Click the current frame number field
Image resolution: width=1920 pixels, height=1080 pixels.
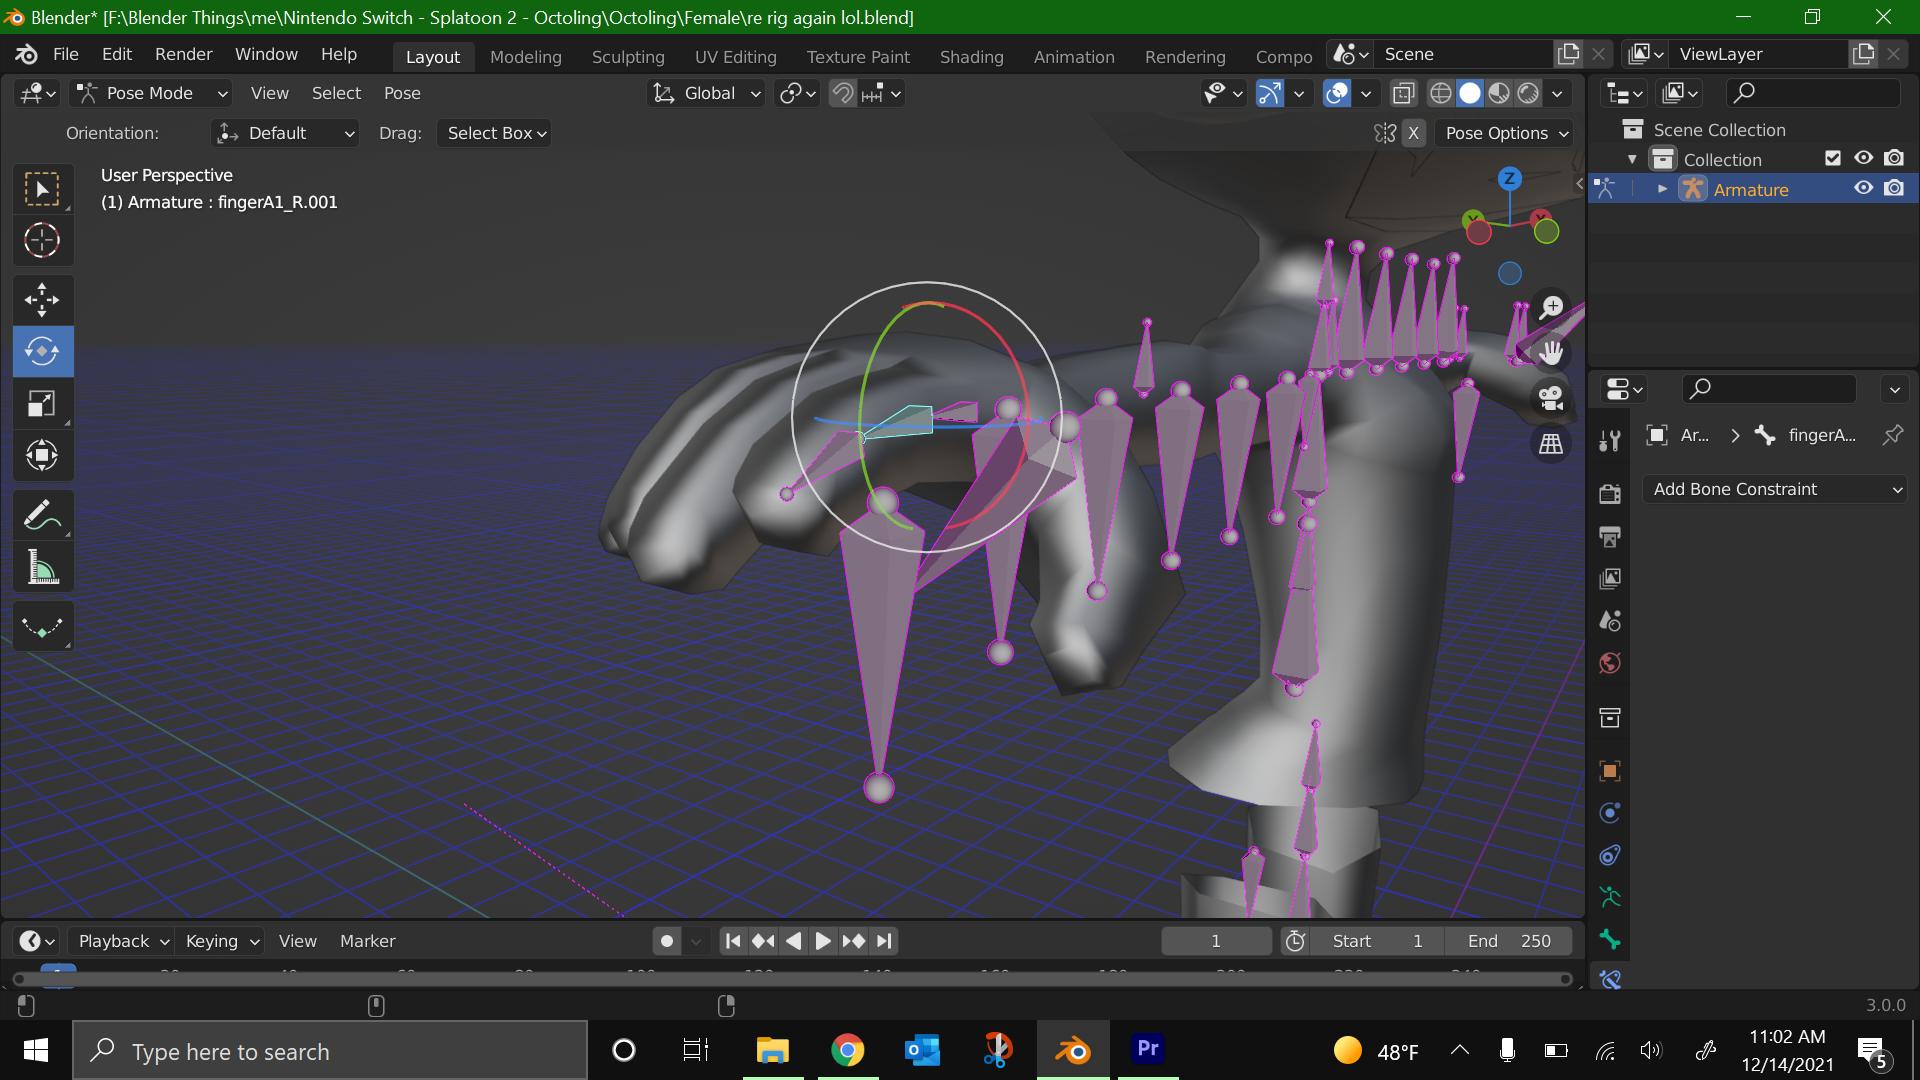point(1216,941)
